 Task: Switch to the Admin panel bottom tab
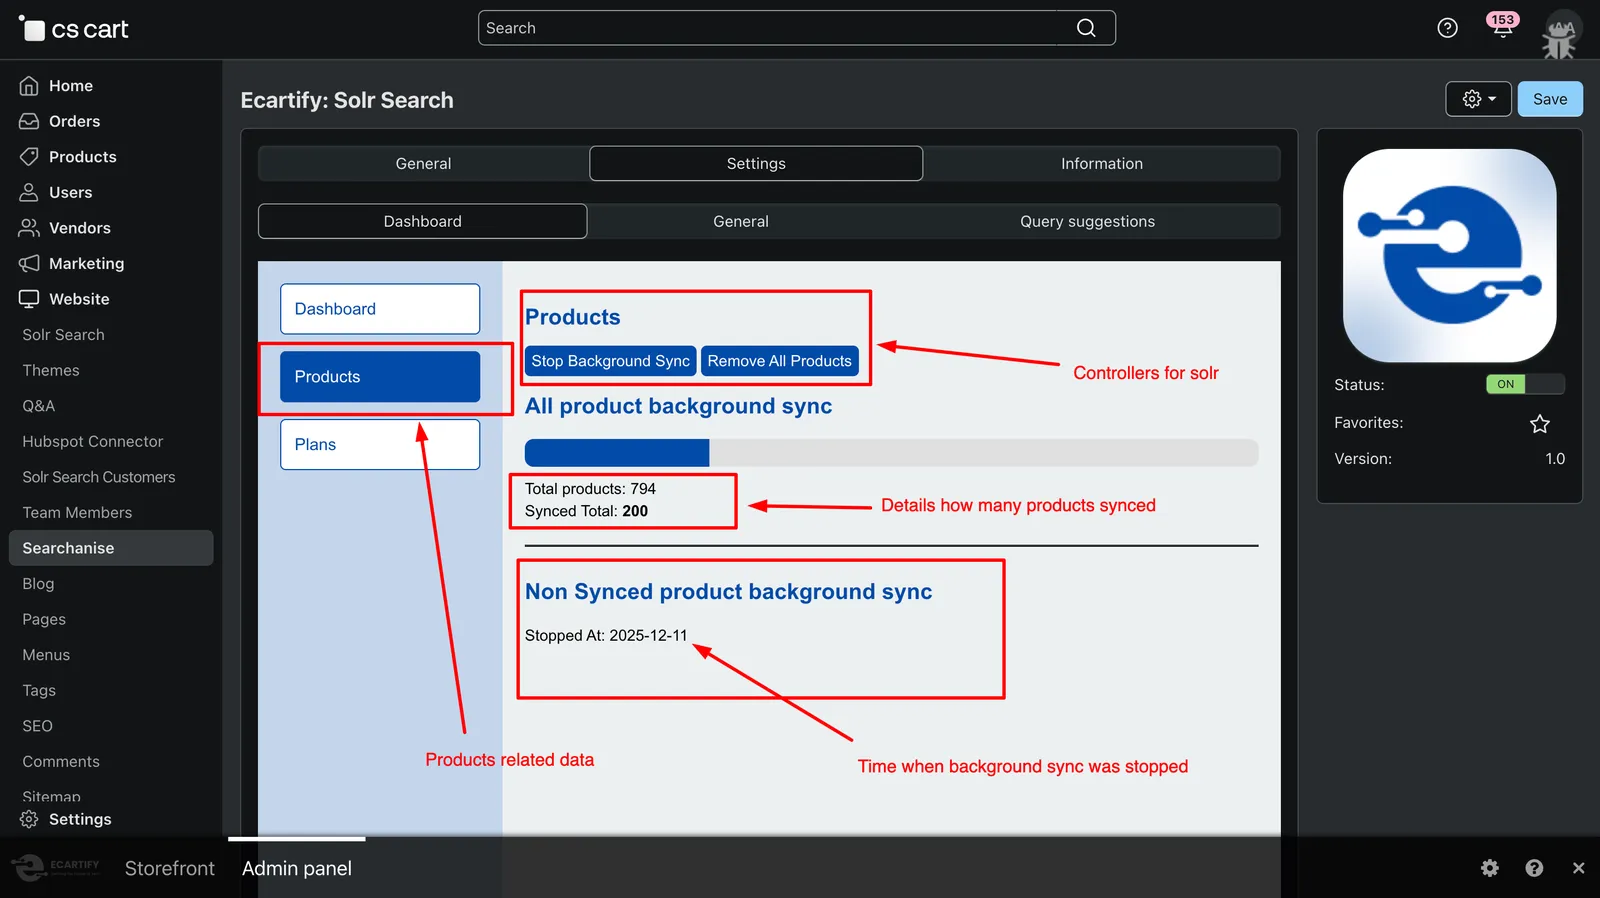point(297,868)
